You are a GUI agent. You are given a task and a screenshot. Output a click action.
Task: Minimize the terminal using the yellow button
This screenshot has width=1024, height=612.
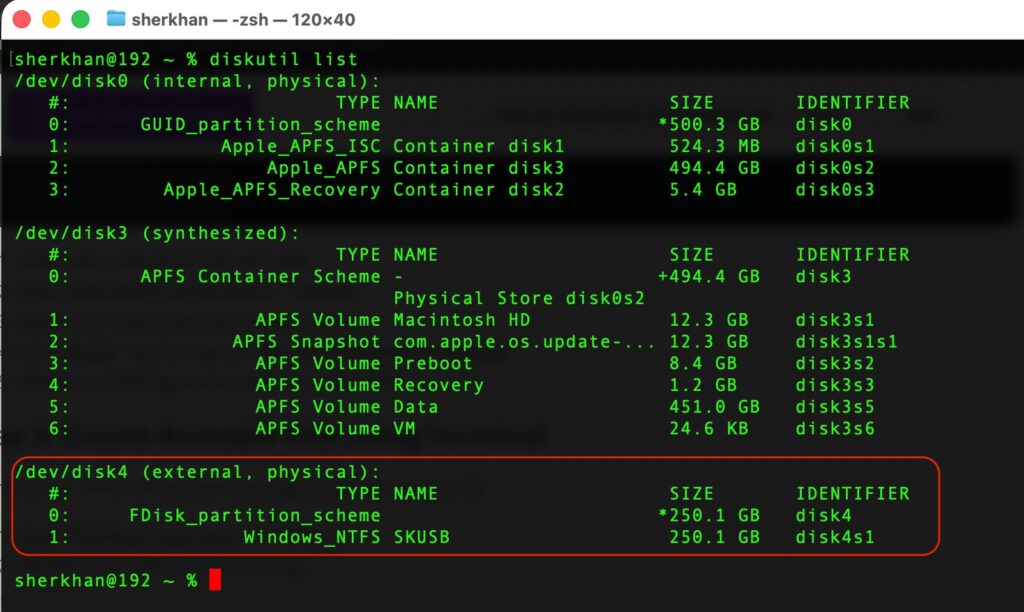coord(51,19)
